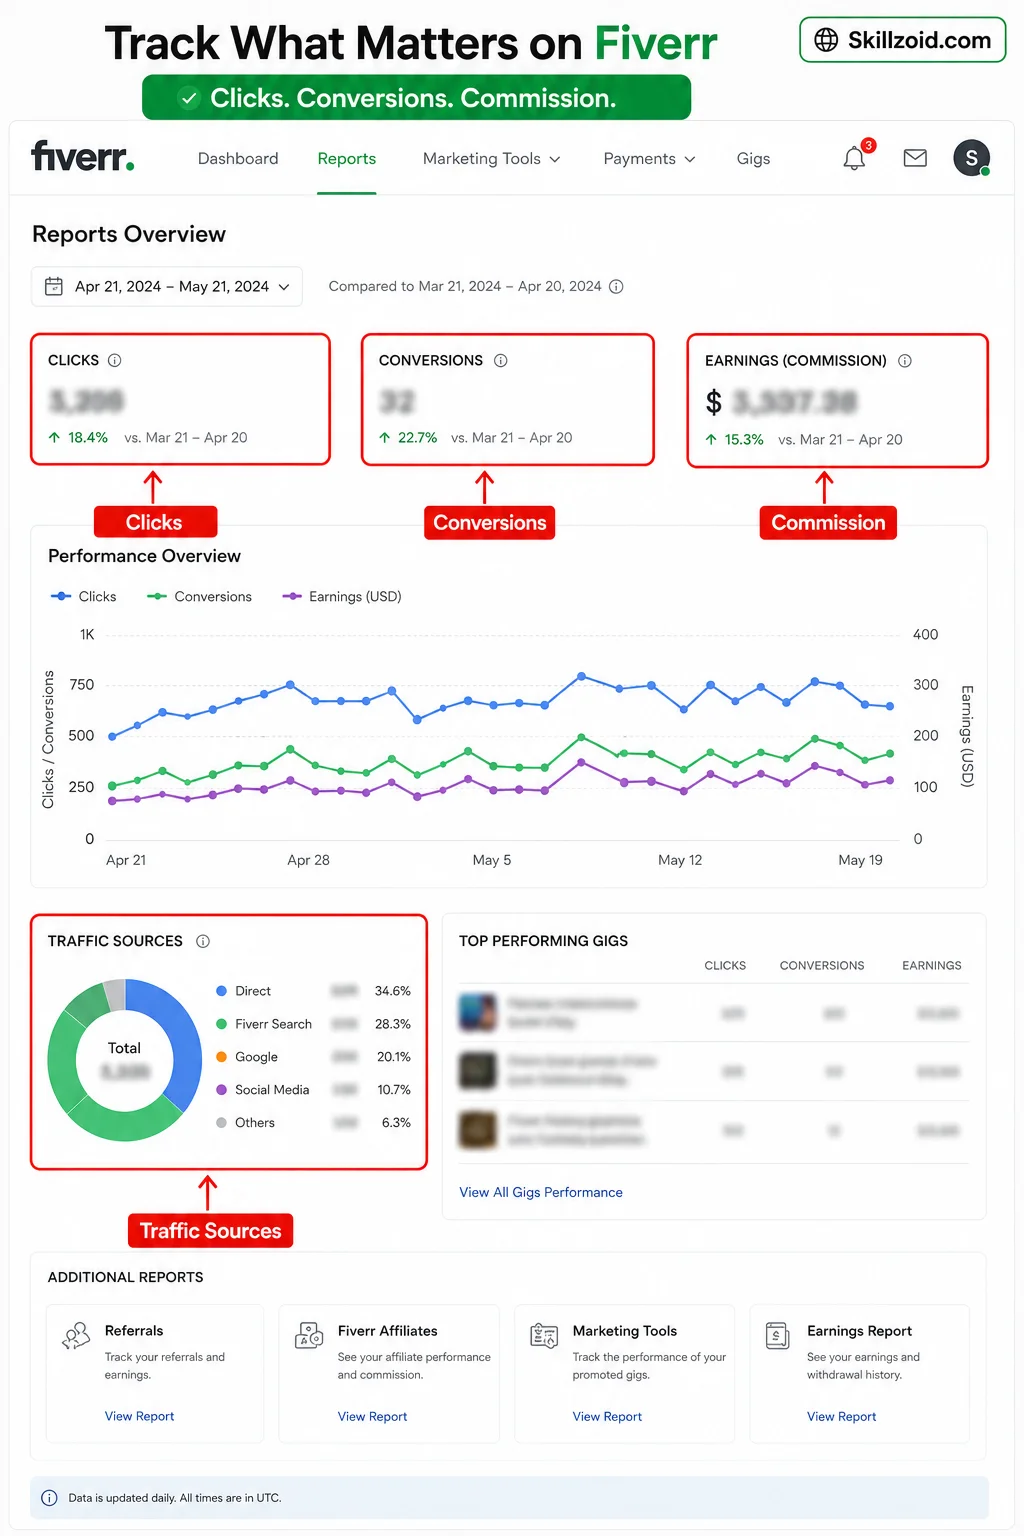Expand the Payments menu
Viewport: 1024px width, 1536px height.
pyautogui.click(x=649, y=159)
